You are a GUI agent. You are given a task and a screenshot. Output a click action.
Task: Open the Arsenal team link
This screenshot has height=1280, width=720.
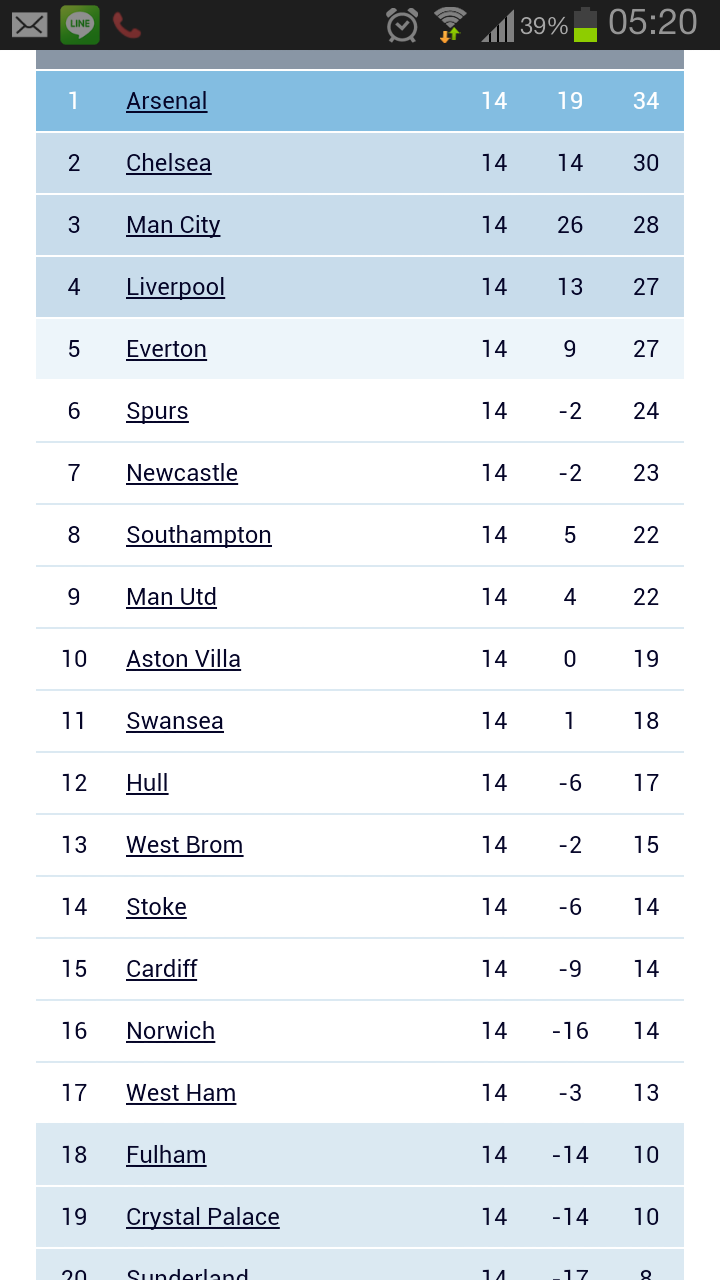pyautogui.click(x=167, y=101)
